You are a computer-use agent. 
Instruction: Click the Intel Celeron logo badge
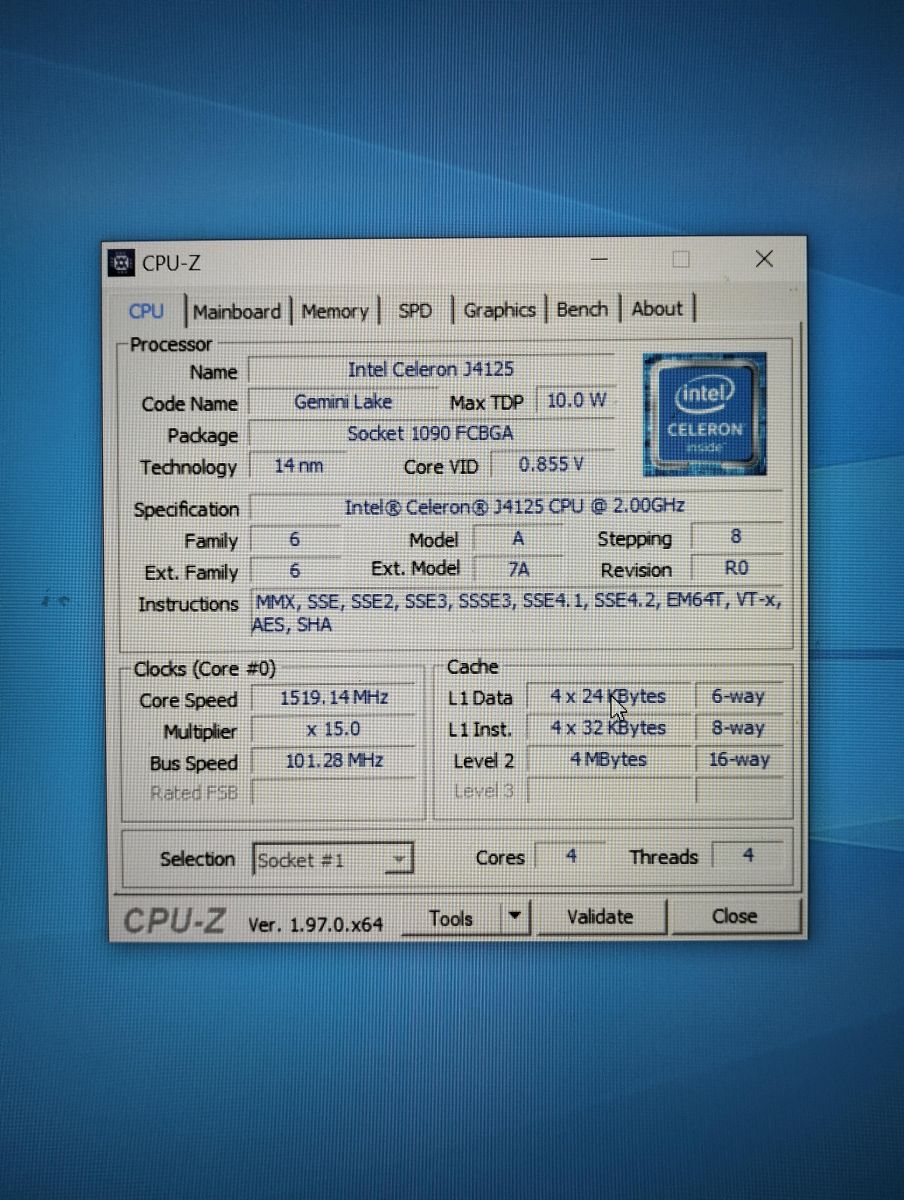705,413
